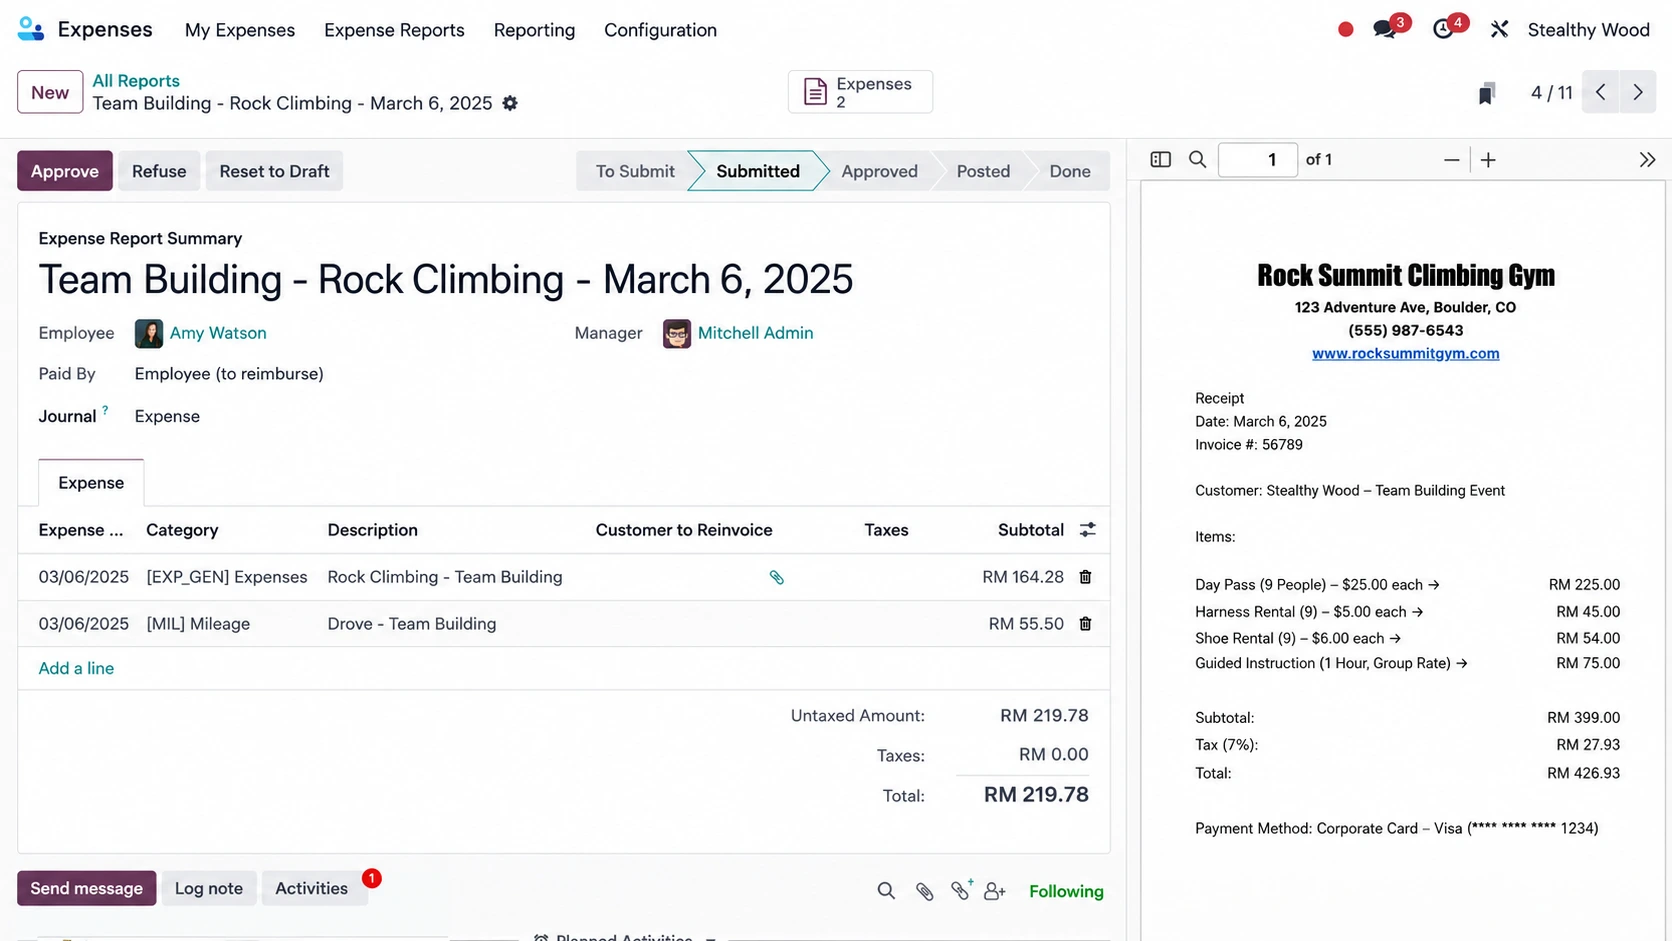Open Mitchell Admin manager link
The image size is (1672, 941).
755,333
